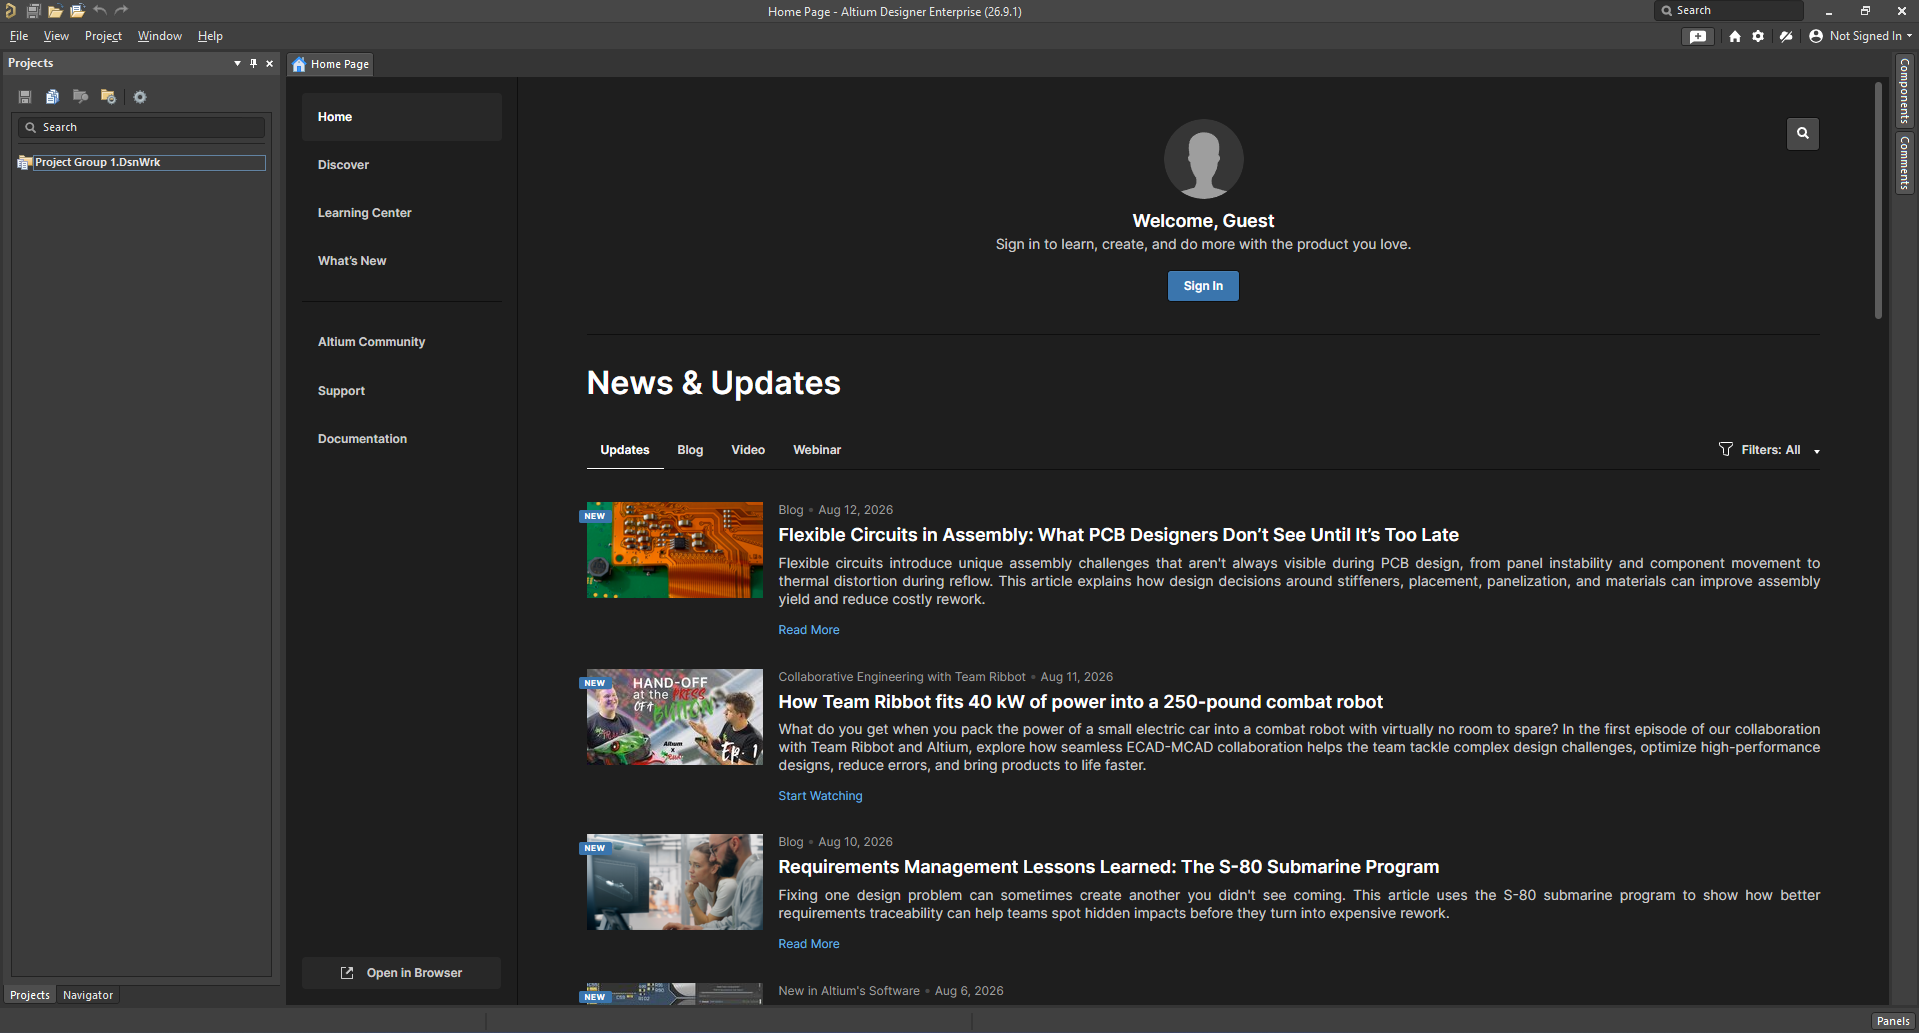Viewport: 1919px width, 1033px height.
Task: Click the magnifier search button on Home Page
Action: 1803,133
